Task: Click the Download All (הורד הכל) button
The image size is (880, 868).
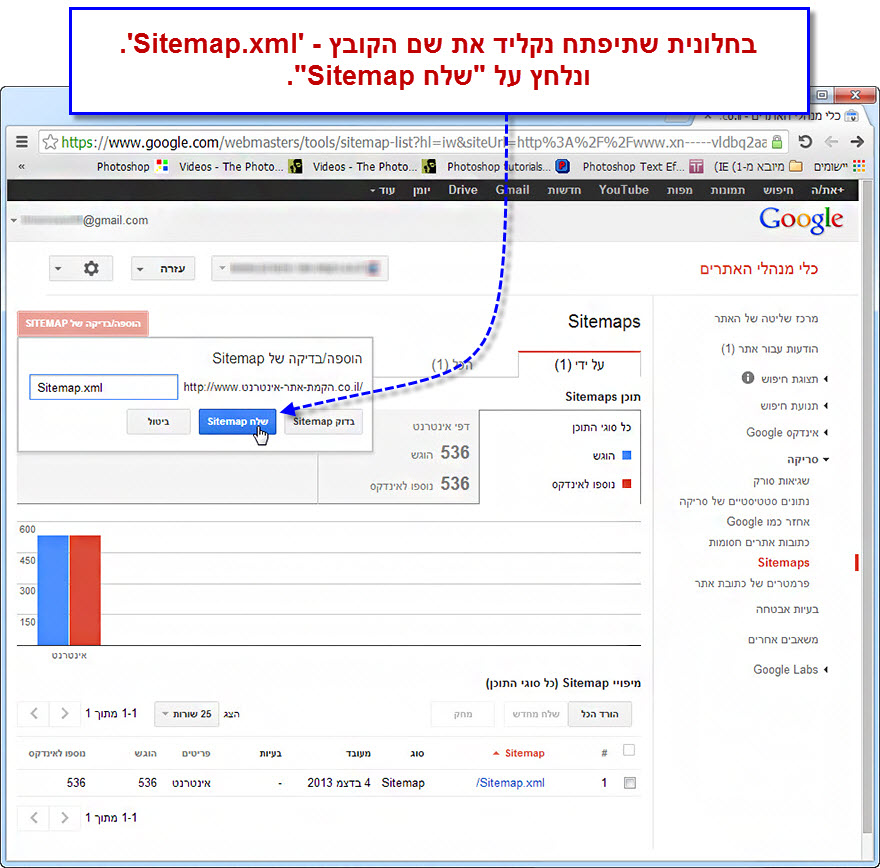Action: coord(599,714)
